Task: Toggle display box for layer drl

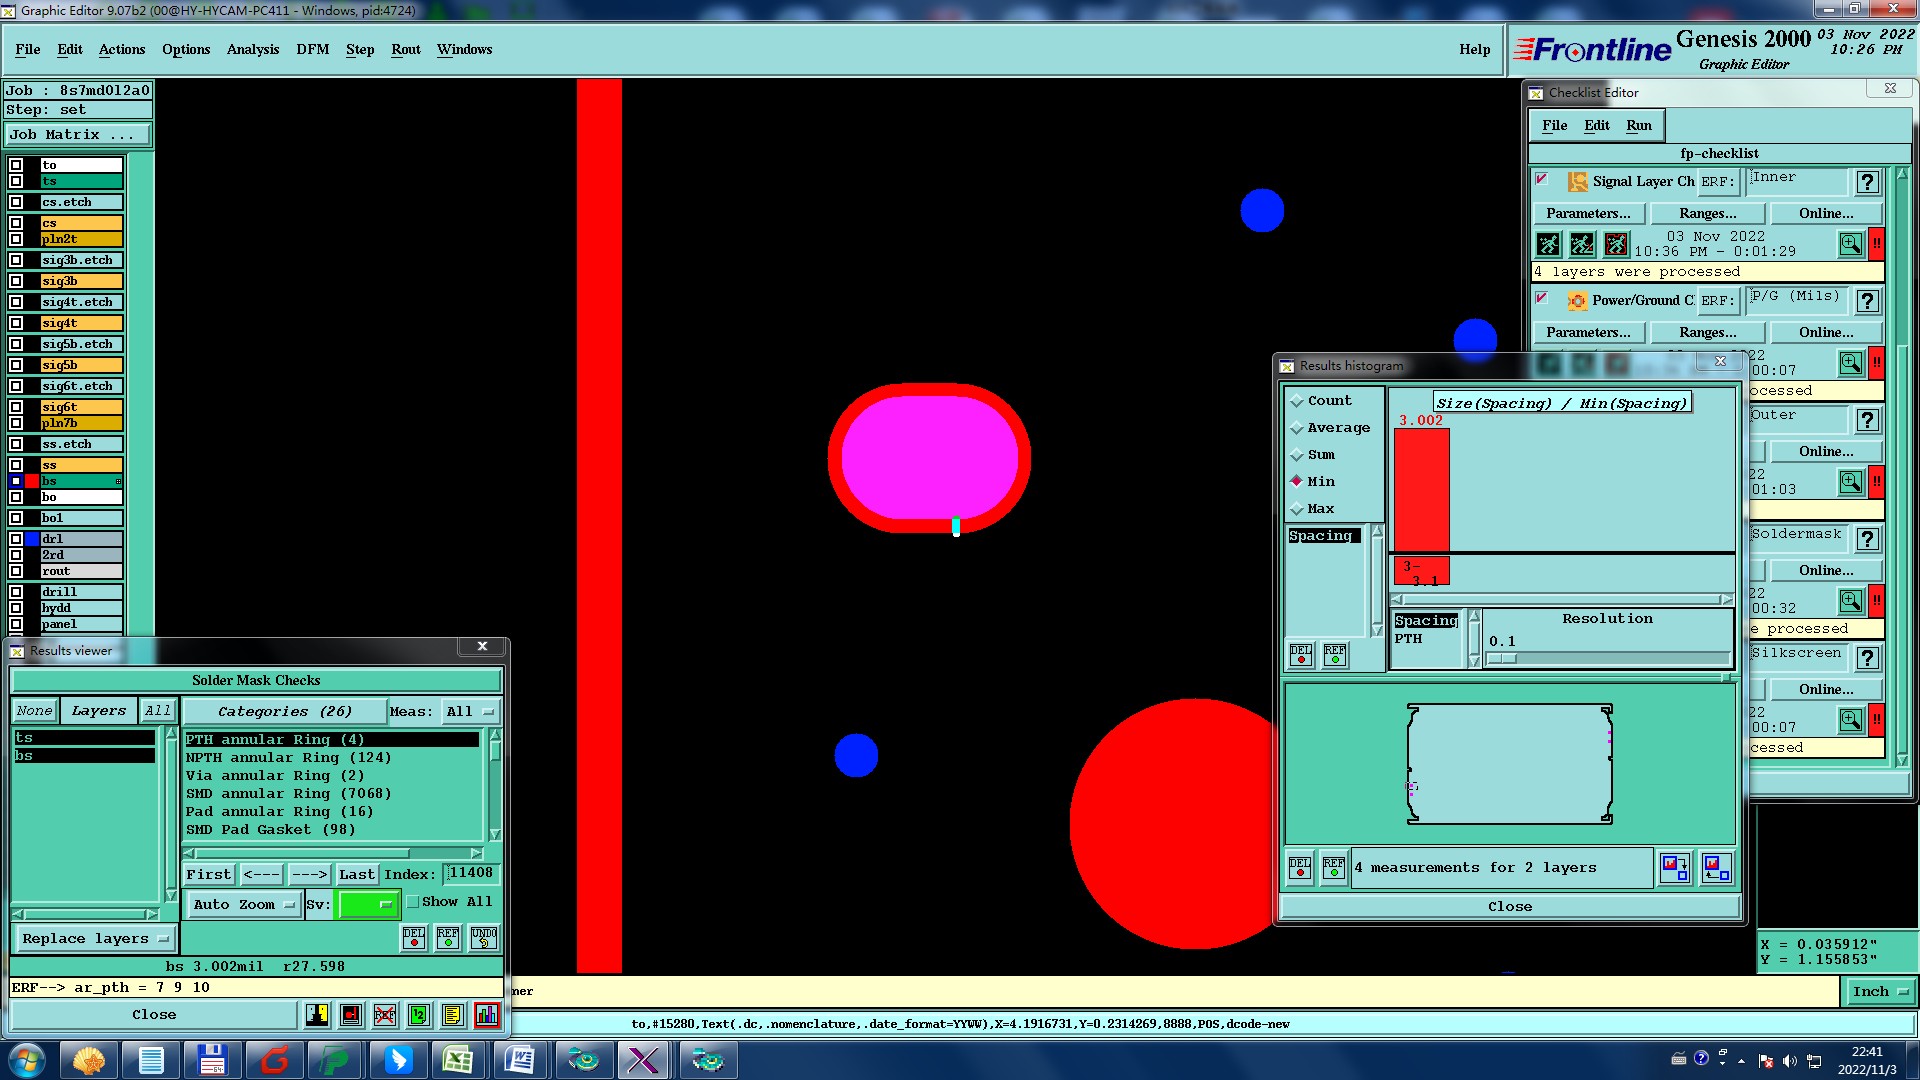Action: (x=16, y=539)
